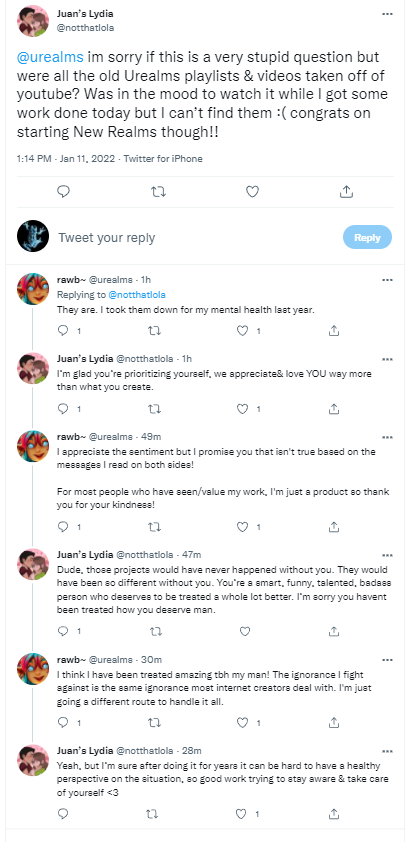The height and width of the screenshot is (842, 413).
Task: Retweet Juan's Lydia's main tweet
Action: coord(158,192)
